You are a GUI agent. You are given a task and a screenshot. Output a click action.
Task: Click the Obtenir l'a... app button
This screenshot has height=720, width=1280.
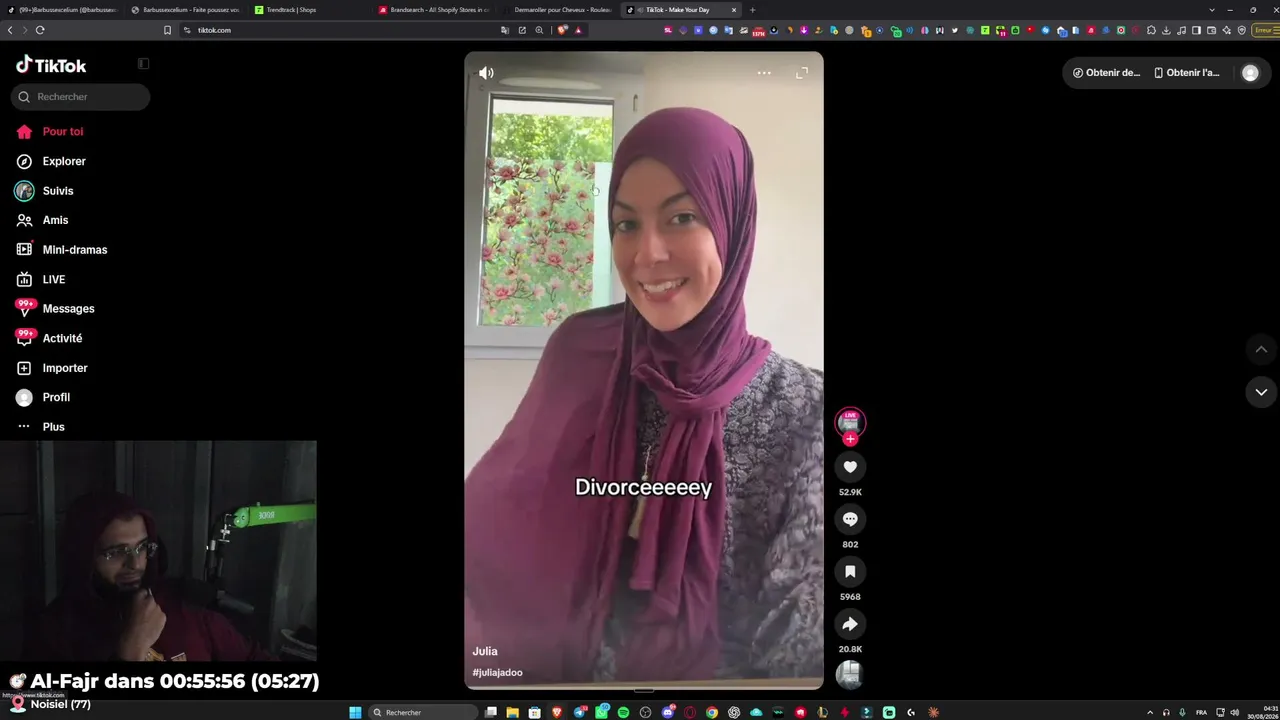point(1187,73)
